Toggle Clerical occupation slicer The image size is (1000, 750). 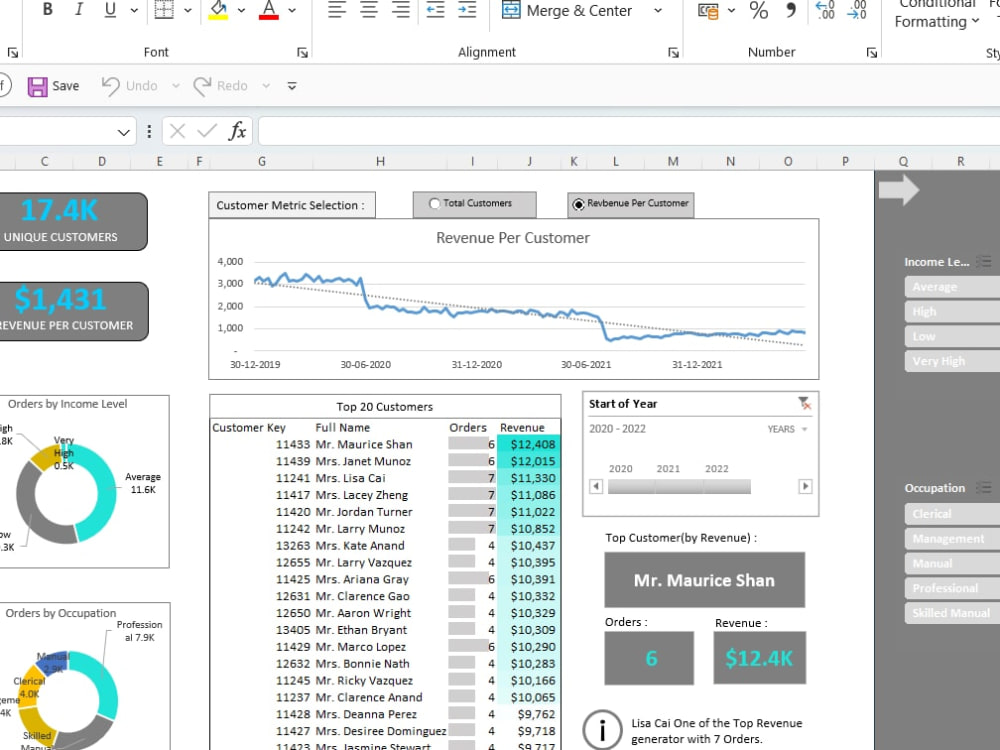pyautogui.click(x=952, y=514)
